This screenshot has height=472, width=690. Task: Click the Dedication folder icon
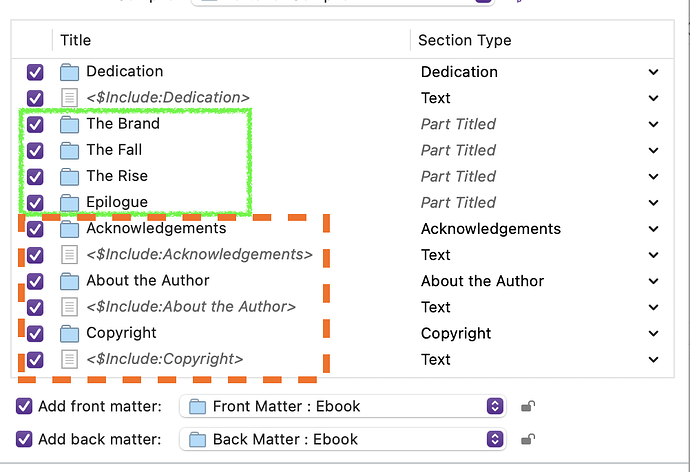pos(69,72)
